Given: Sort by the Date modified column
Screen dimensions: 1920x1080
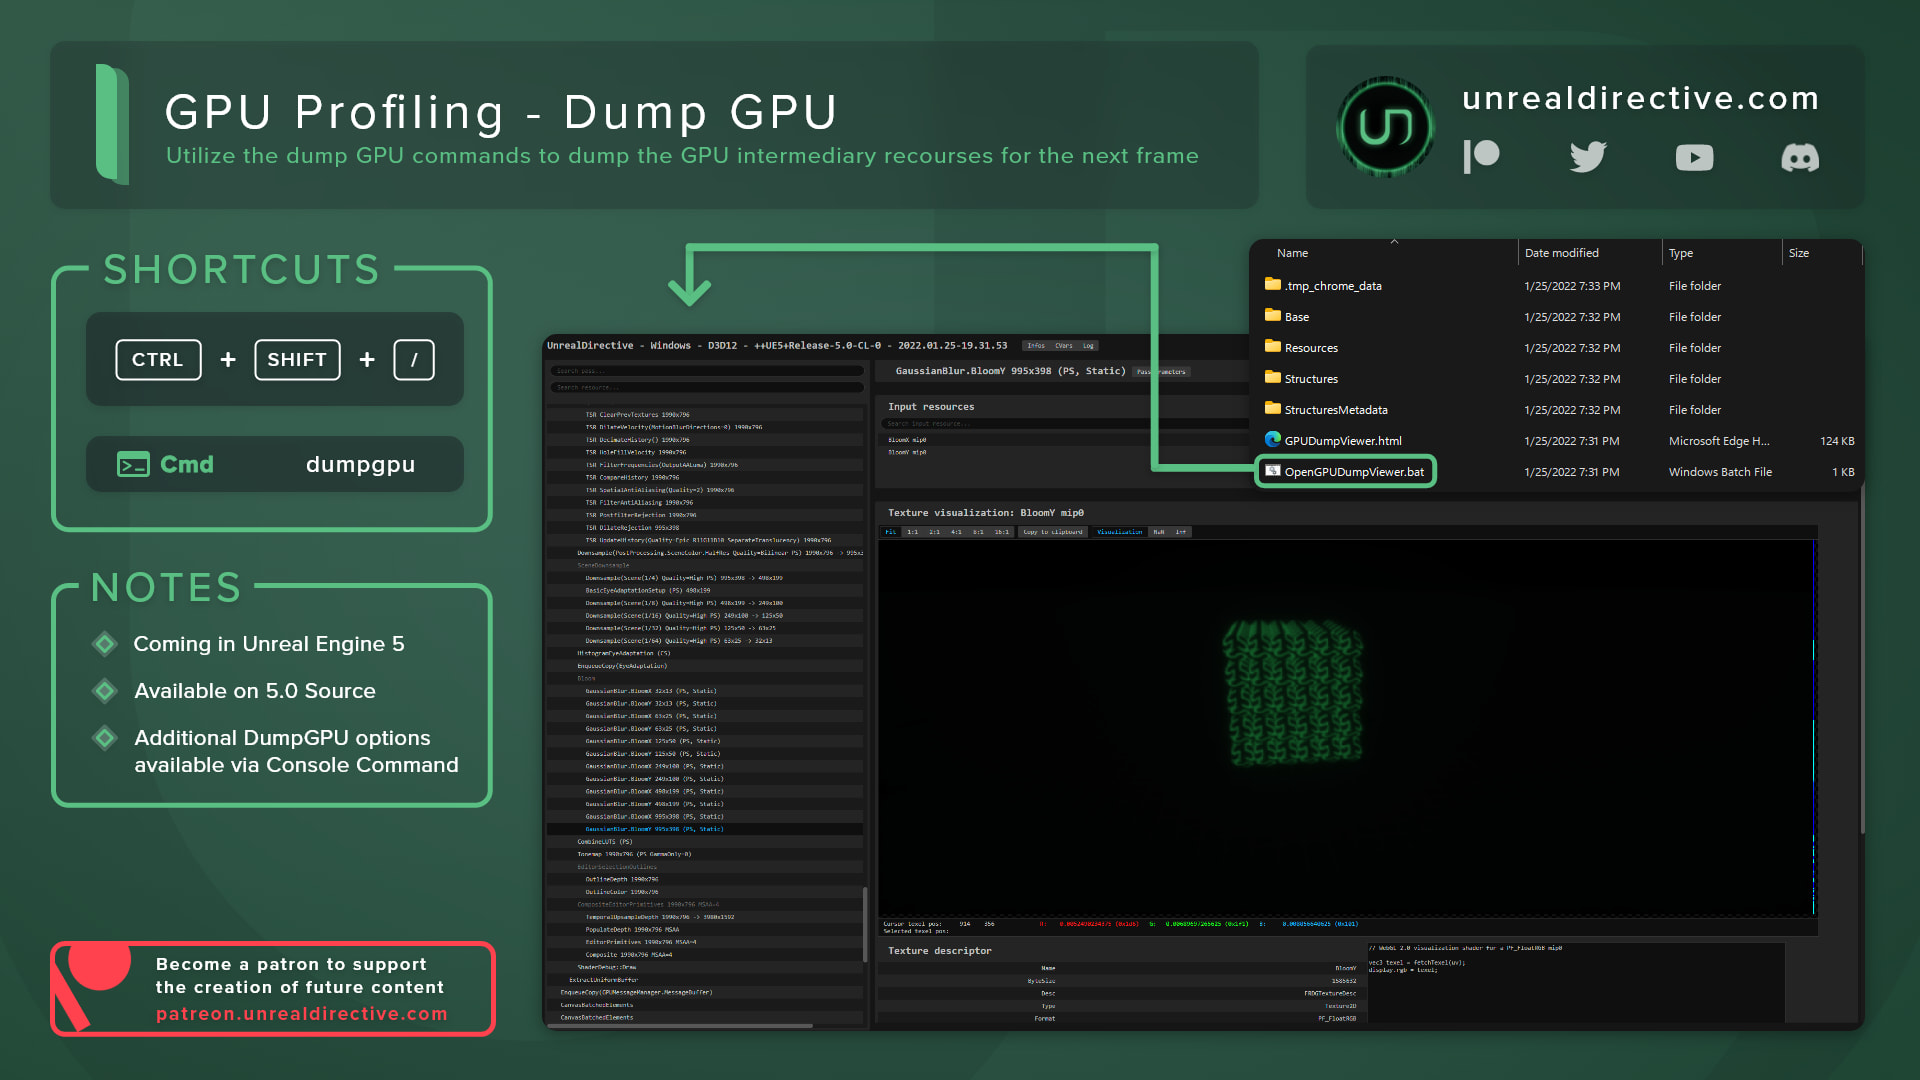Looking at the screenshot, I should [1561, 253].
